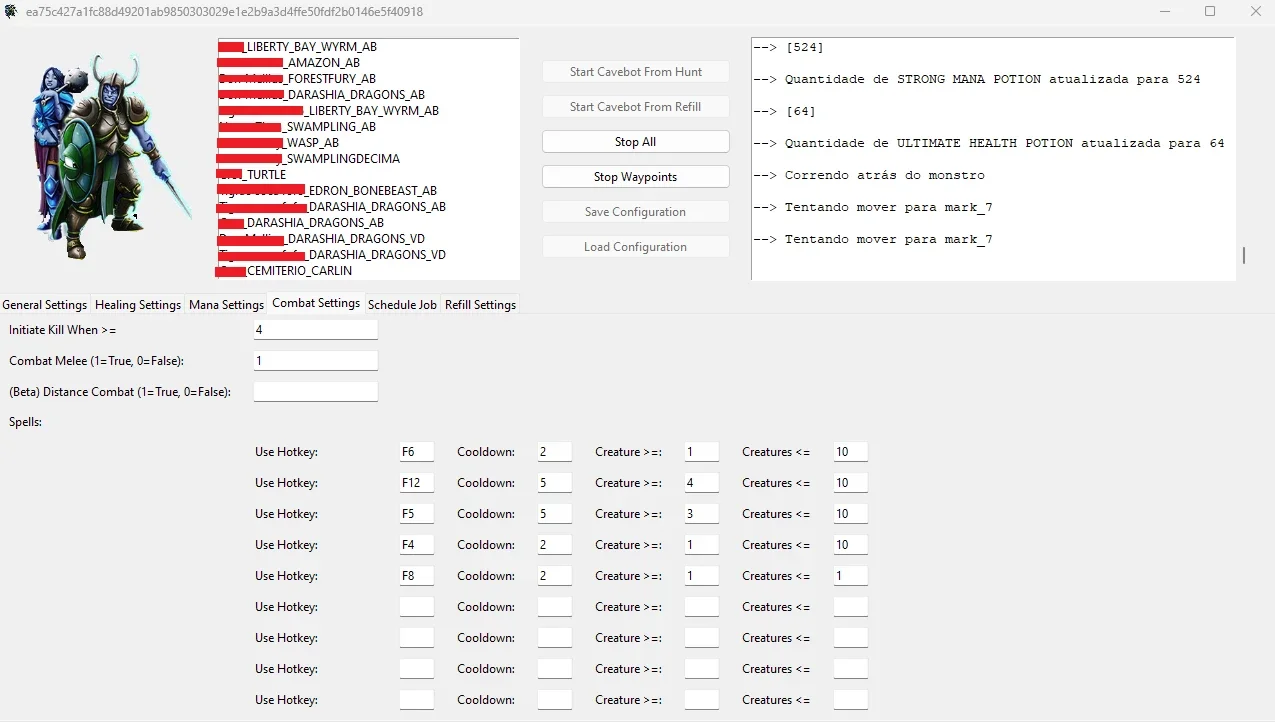The width and height of the screenshot is (1275, 722).
Task: Click the Stop Waypoints button
Action: pos(635,177)
